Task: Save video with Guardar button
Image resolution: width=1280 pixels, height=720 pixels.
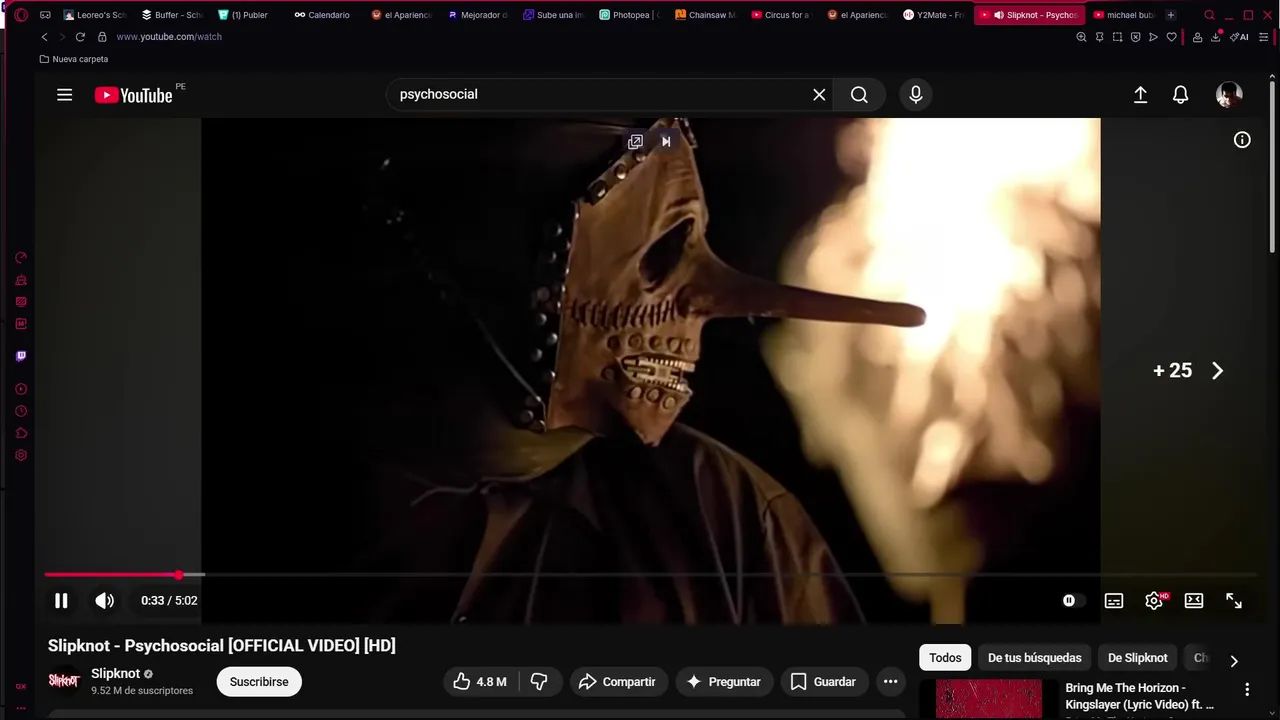Action: (x=823, y=682)
